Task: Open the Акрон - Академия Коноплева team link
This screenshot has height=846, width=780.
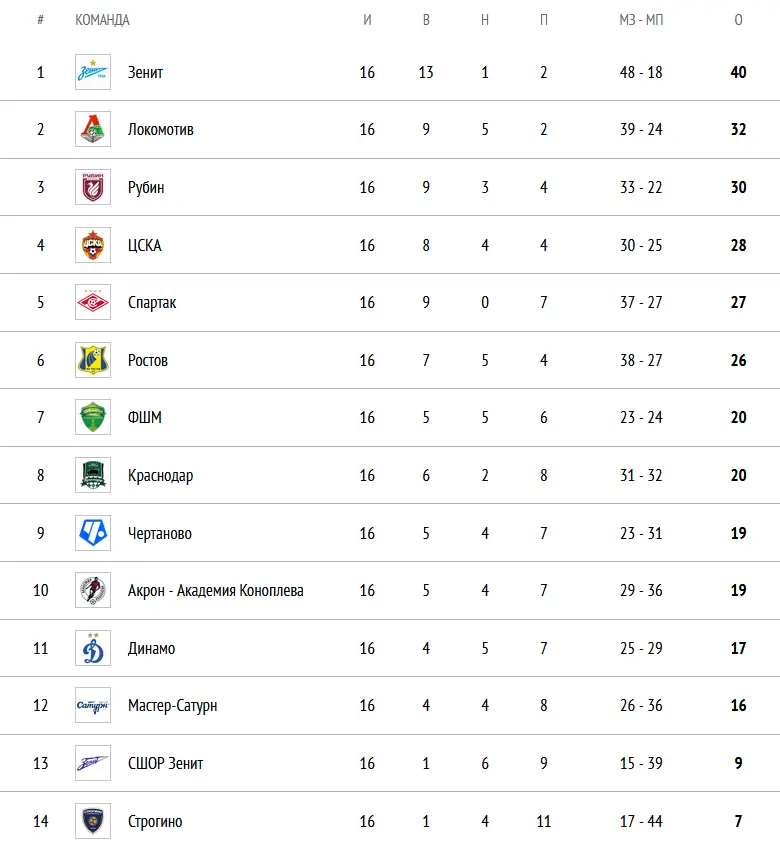Action: click(215, 590)
